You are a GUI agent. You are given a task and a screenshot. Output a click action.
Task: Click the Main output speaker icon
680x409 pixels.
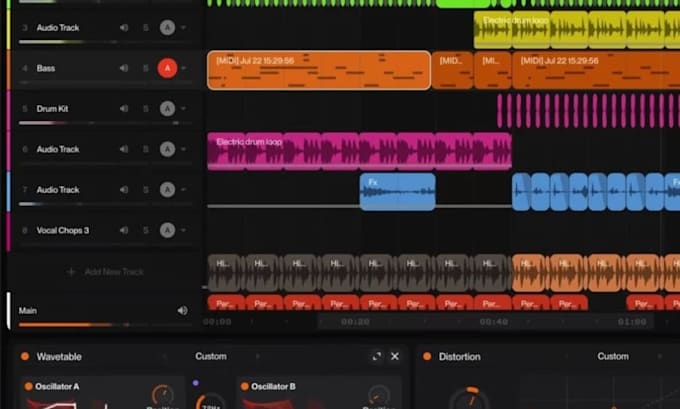click(x=183, y=311)
